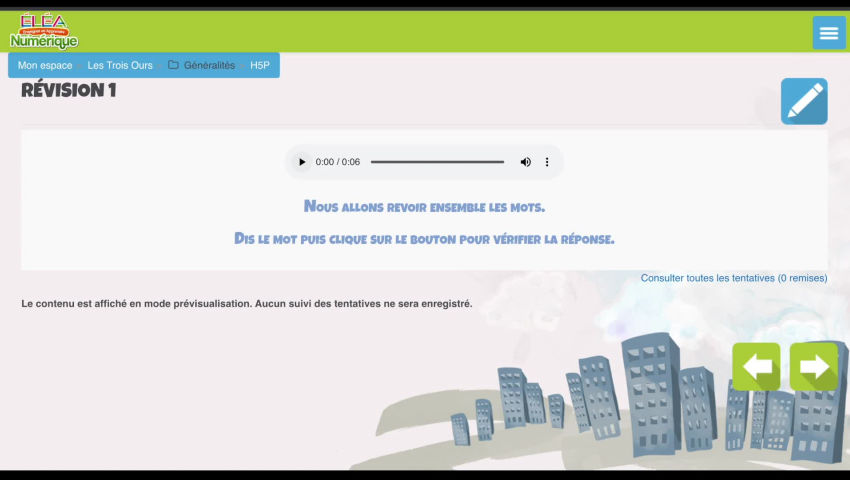
Task: Click the pencil edit icon
Action: pyautogui.click(x=804, y=101)
